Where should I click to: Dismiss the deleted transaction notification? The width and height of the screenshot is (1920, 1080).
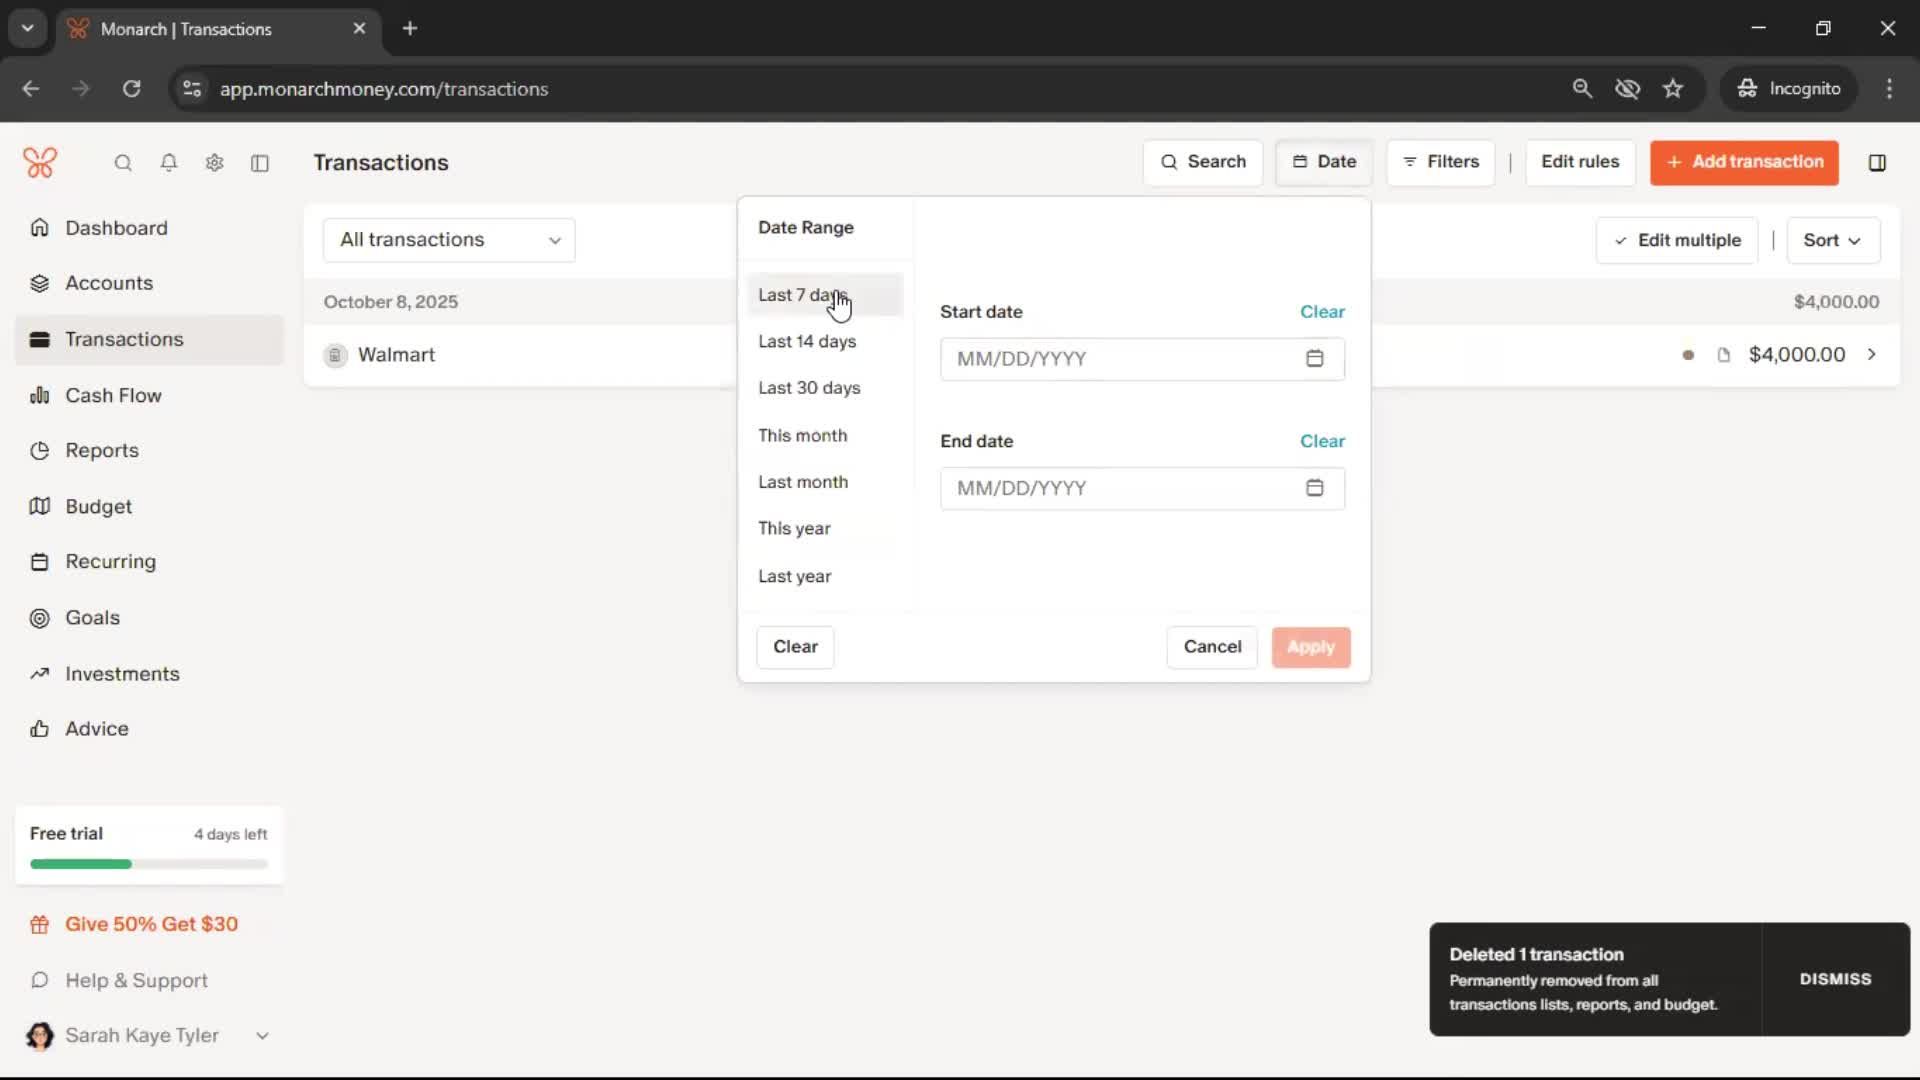tap(1835, 979)
